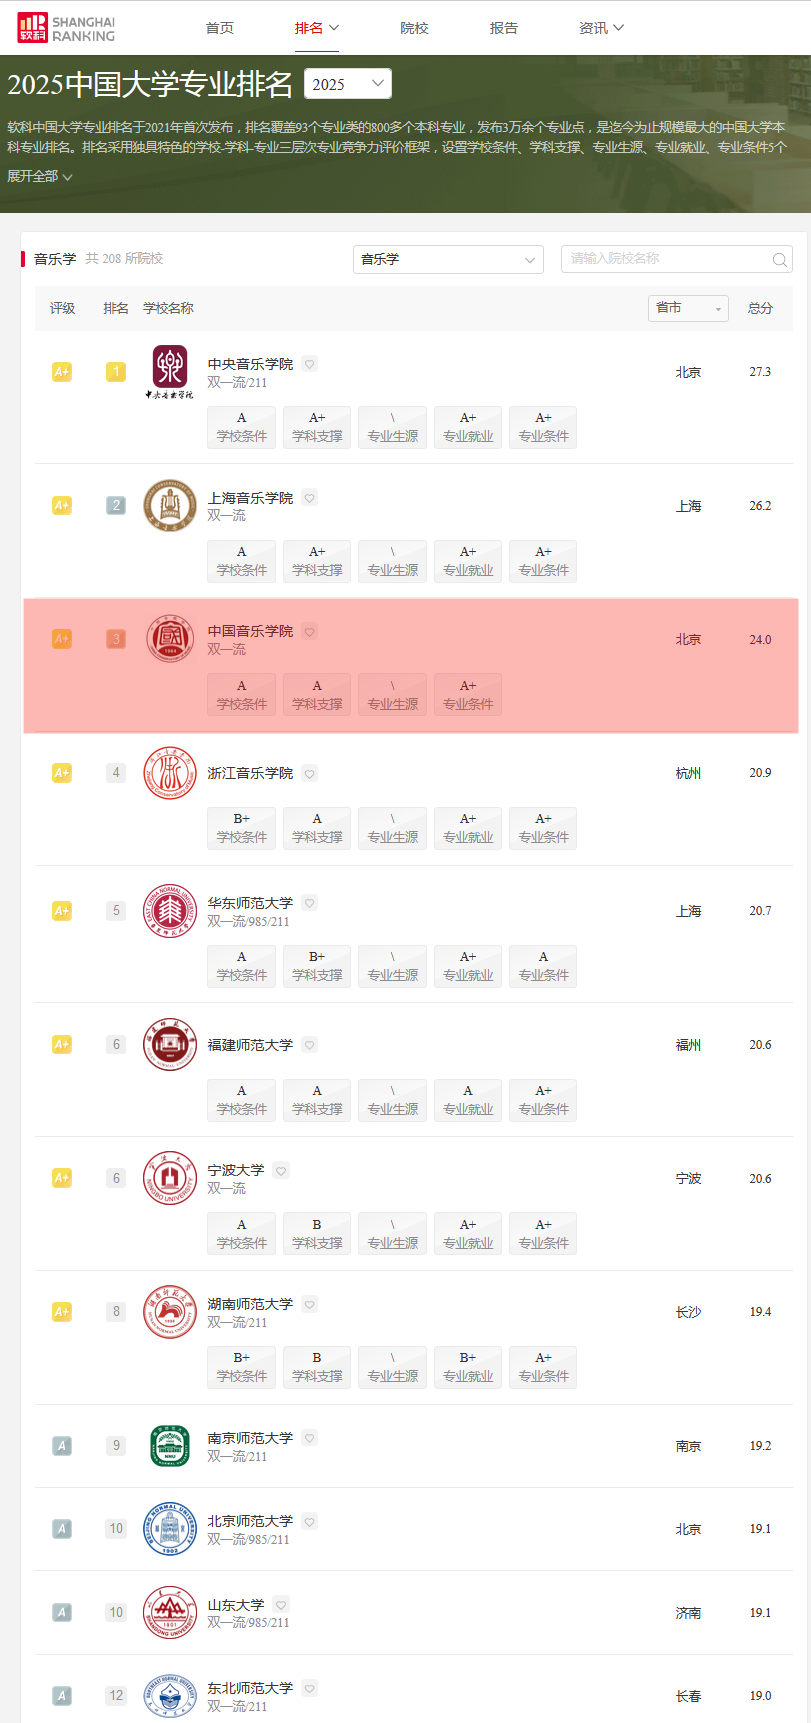The height and width of the screenshot is (1723, 811).
Task: Toggle the heart next to 上海音乐学院
Action: (310, 498)
